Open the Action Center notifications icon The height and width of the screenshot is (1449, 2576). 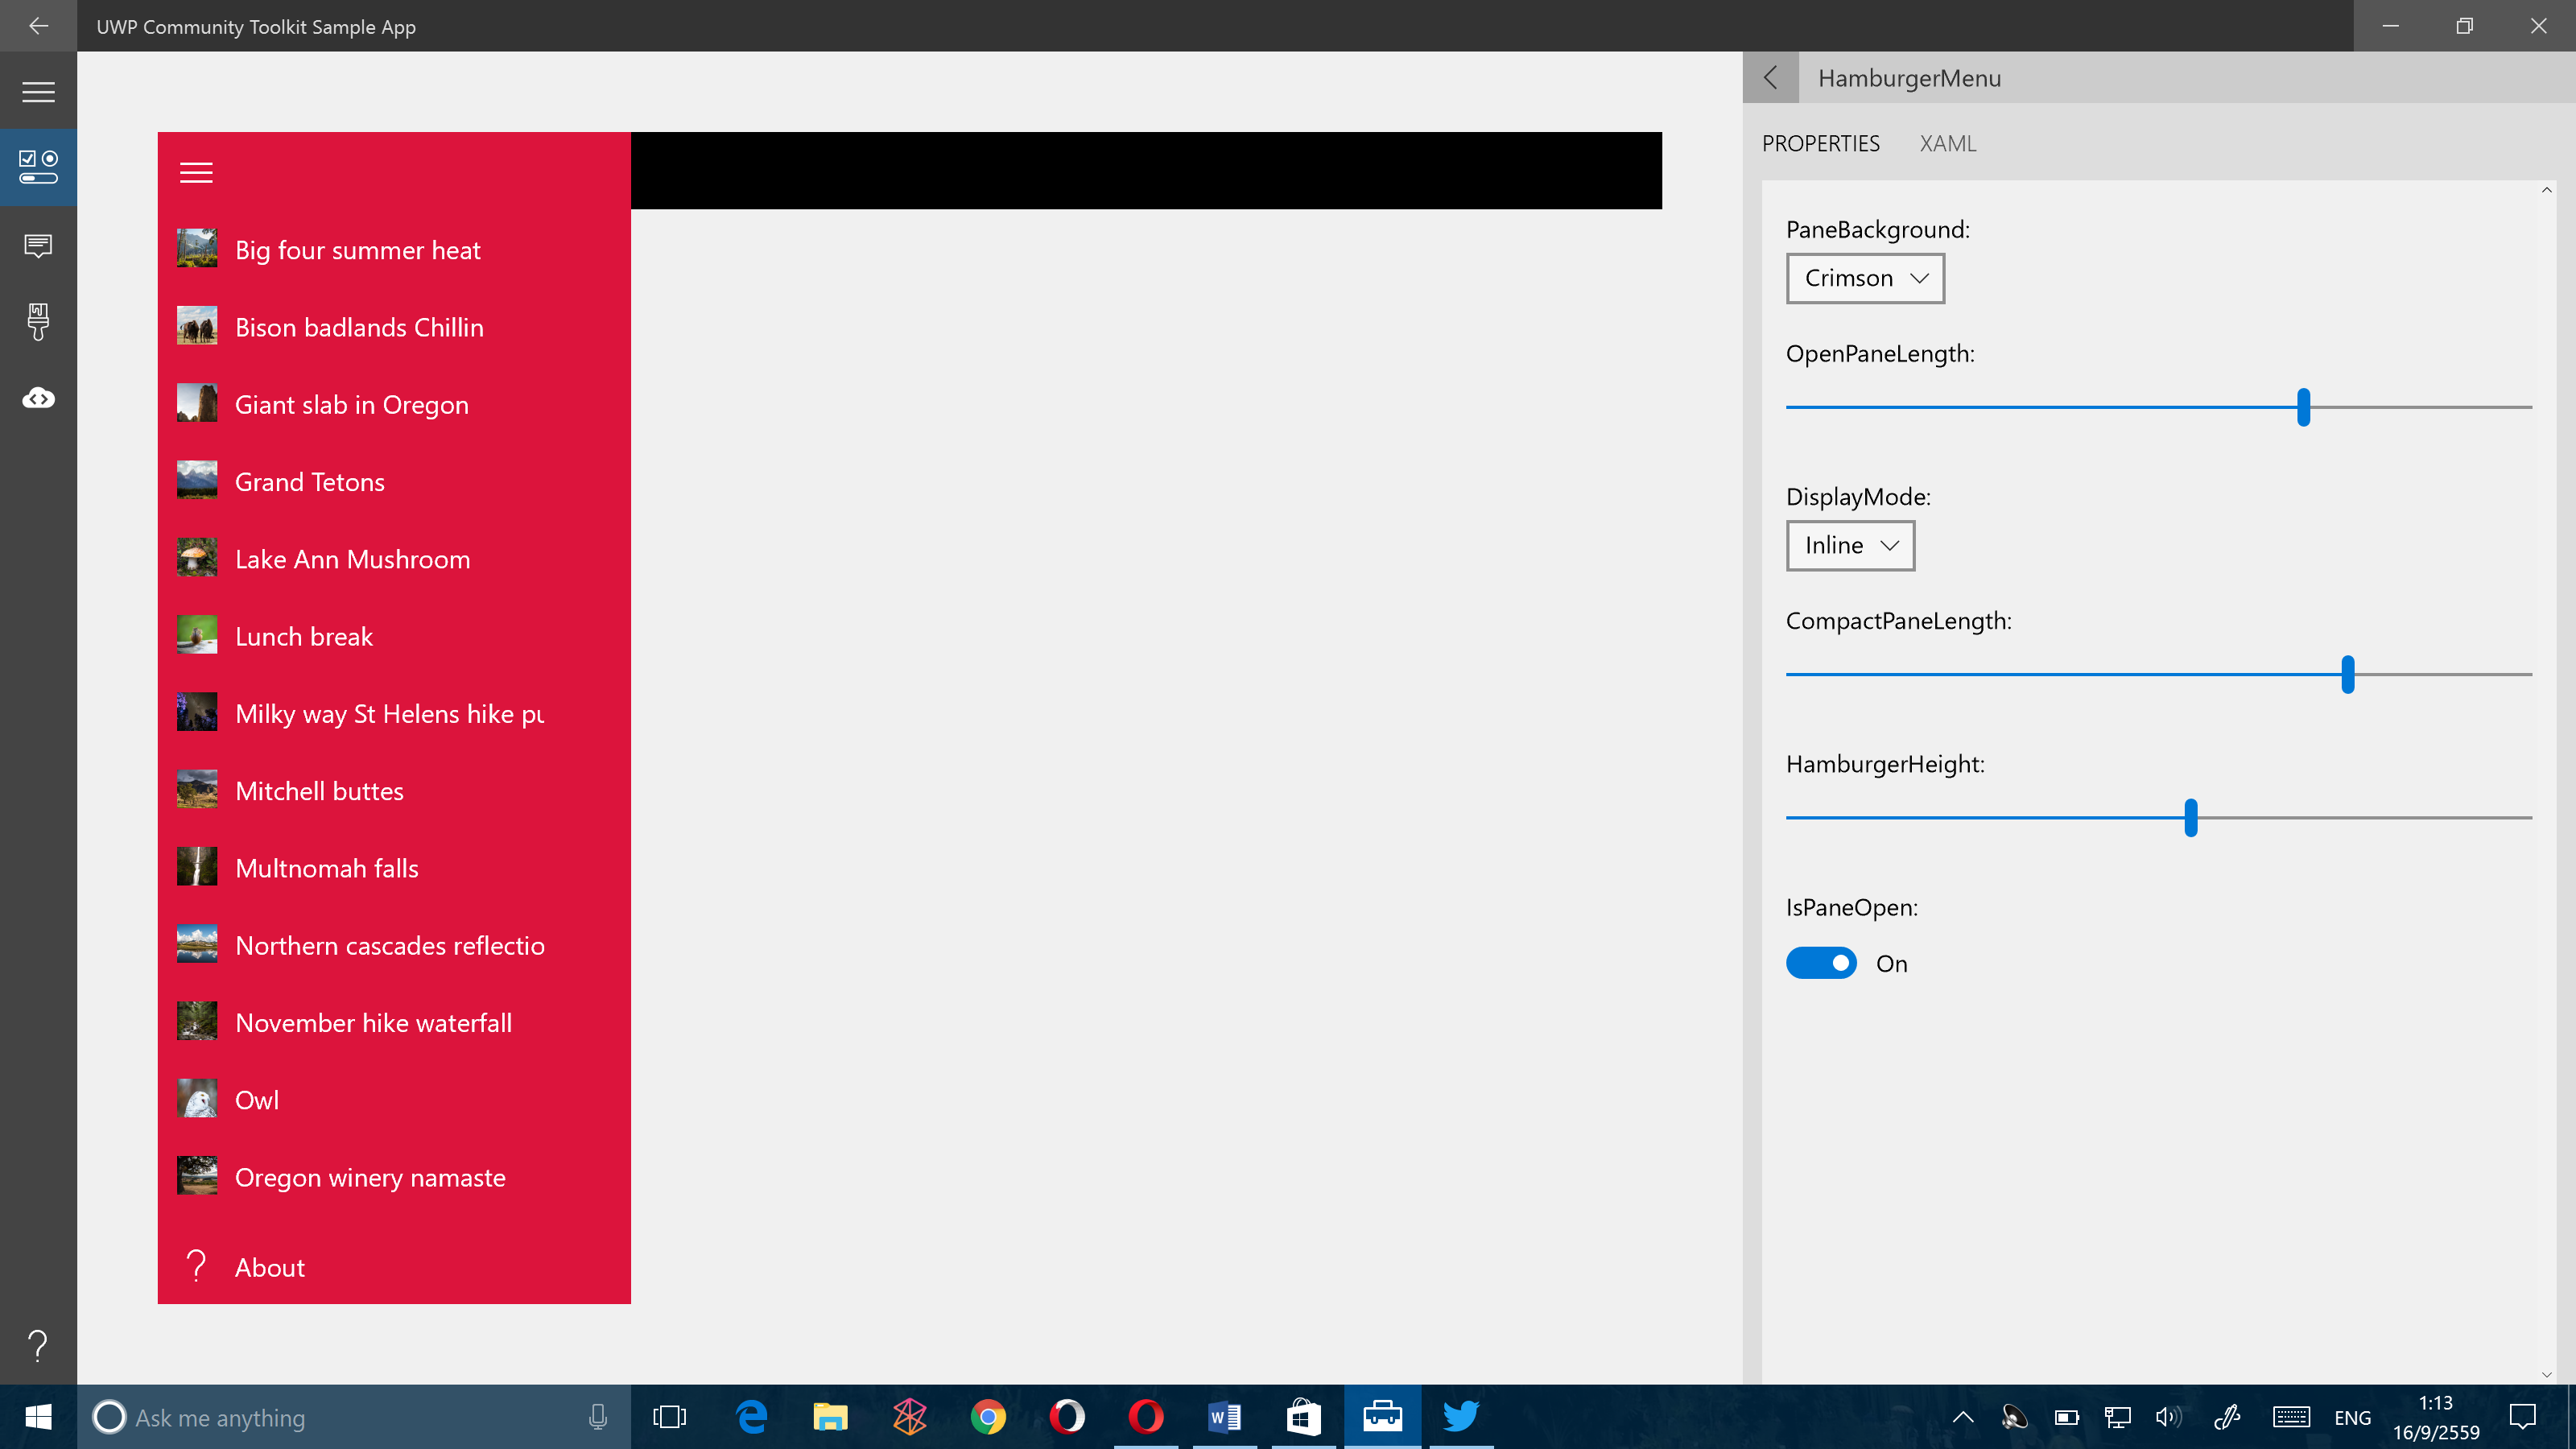pos(2523,1417)
